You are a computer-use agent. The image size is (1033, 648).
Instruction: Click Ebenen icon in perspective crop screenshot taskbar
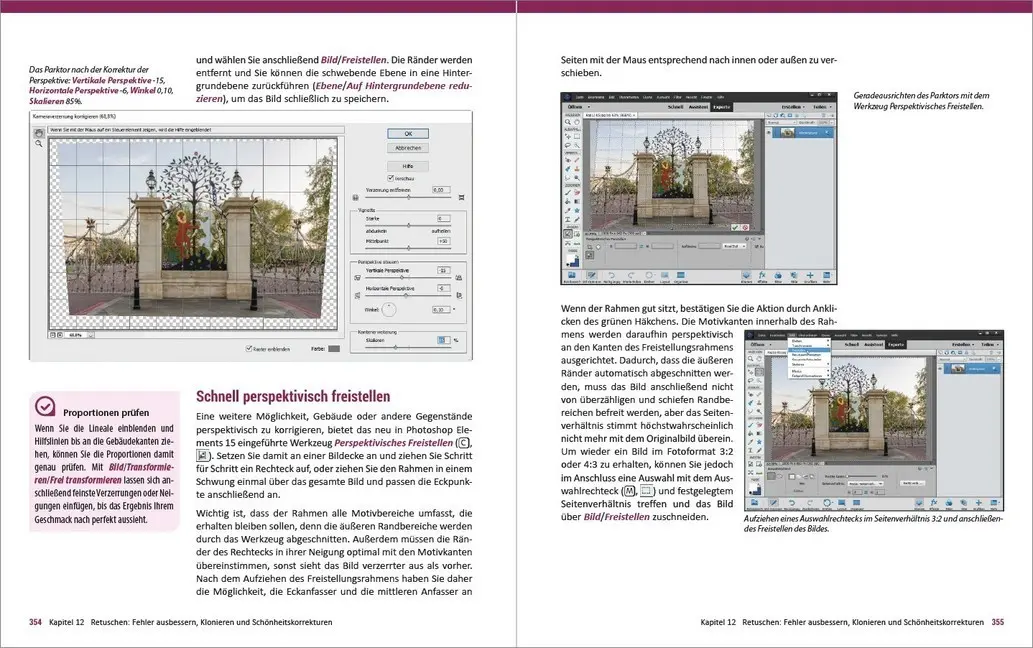[x=746, y=276]
